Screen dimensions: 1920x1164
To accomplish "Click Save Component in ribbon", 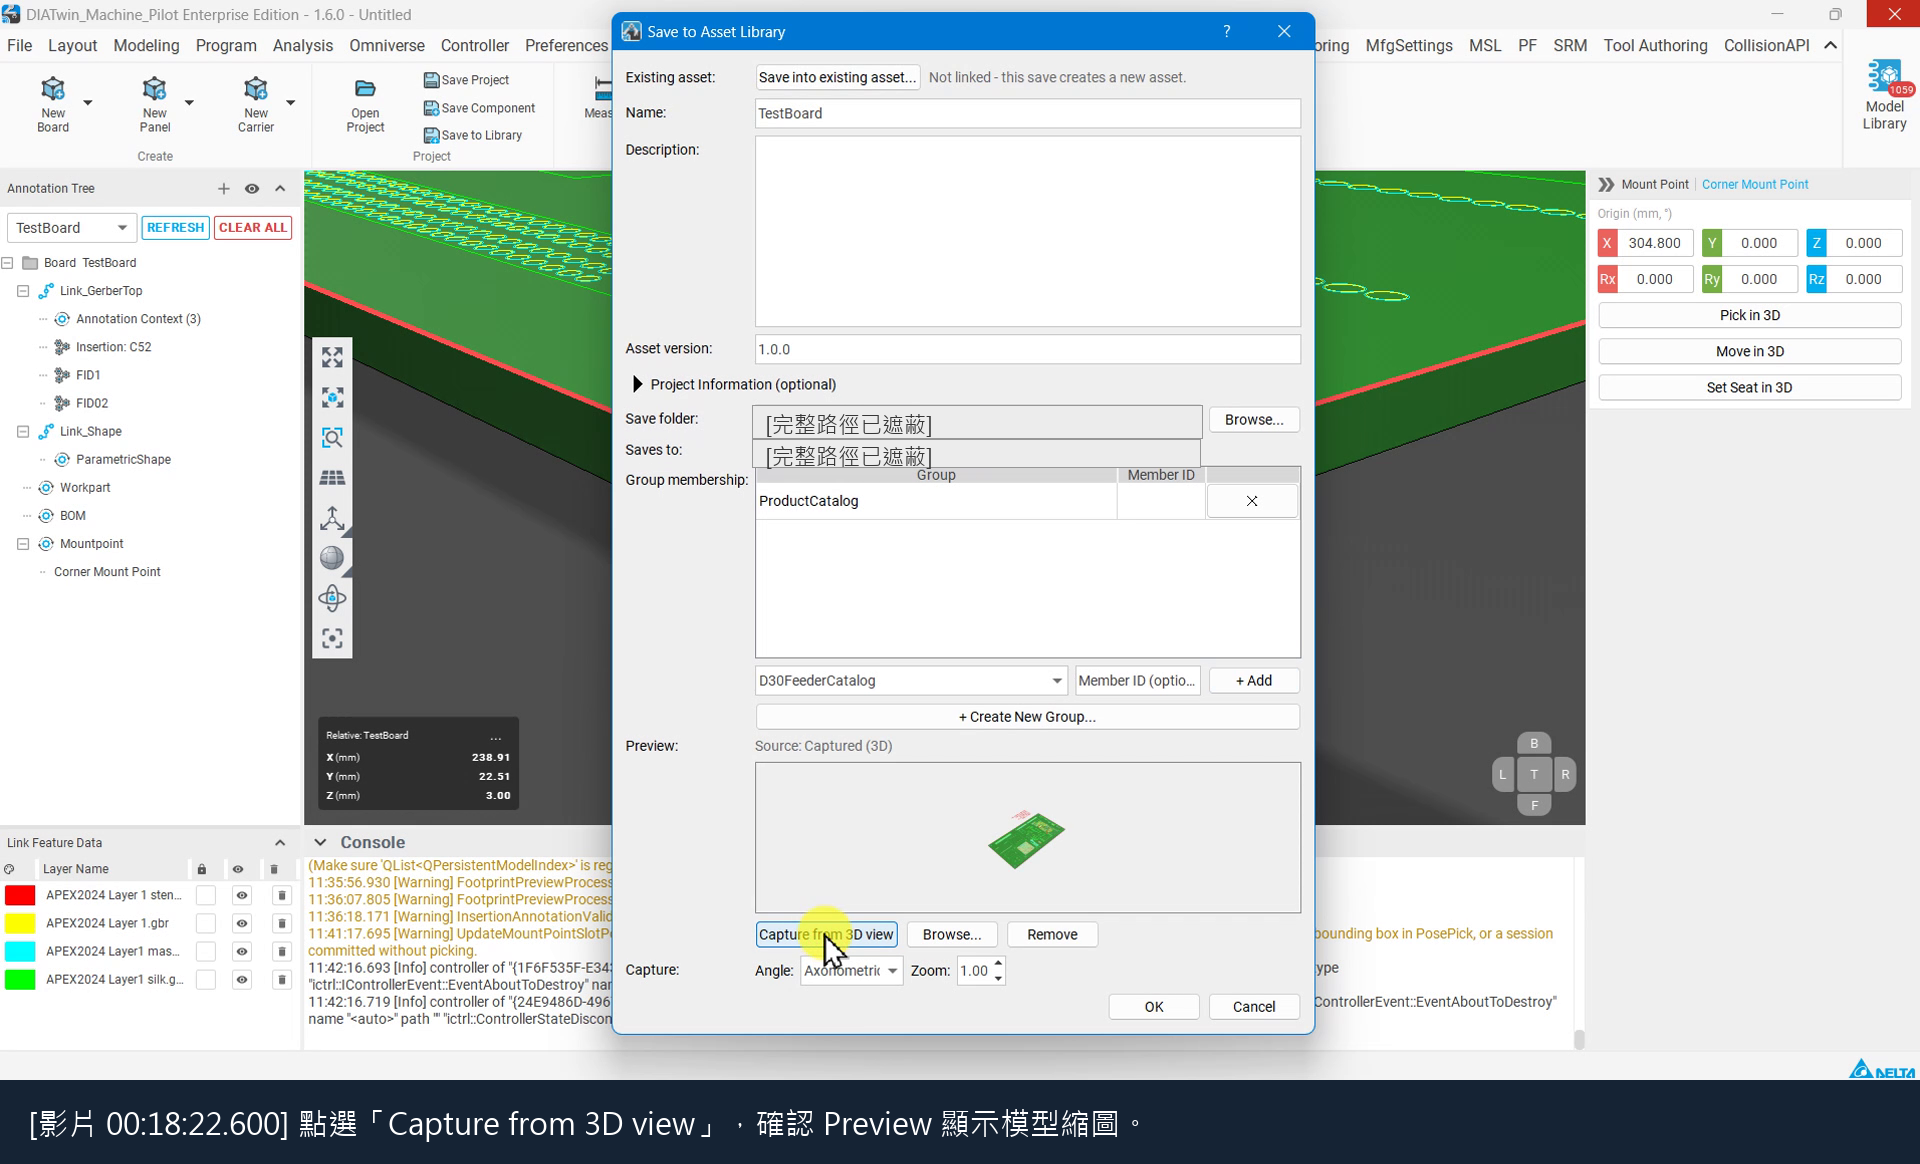I will coord(479,108).
